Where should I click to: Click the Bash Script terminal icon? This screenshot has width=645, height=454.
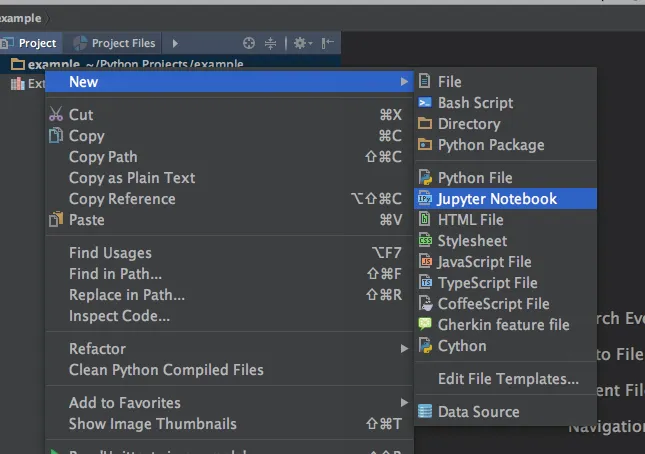[x=426, y=103]
